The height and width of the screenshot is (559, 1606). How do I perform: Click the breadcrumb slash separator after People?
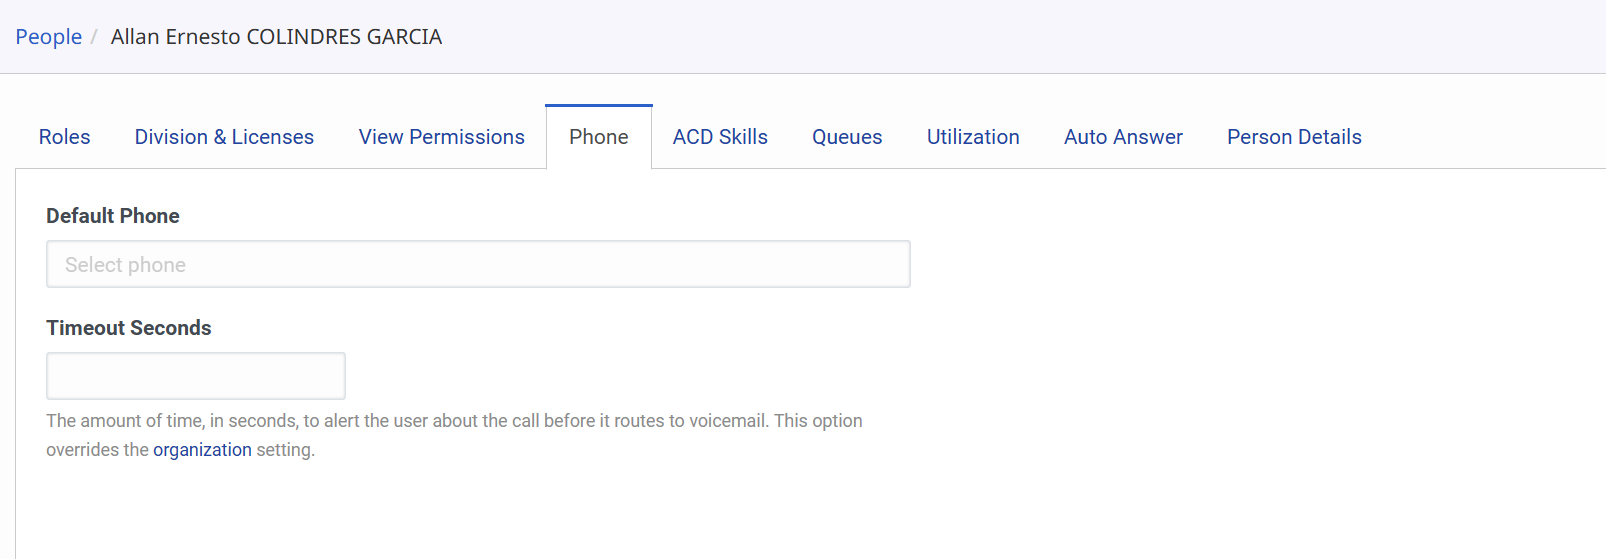[94, 37]
